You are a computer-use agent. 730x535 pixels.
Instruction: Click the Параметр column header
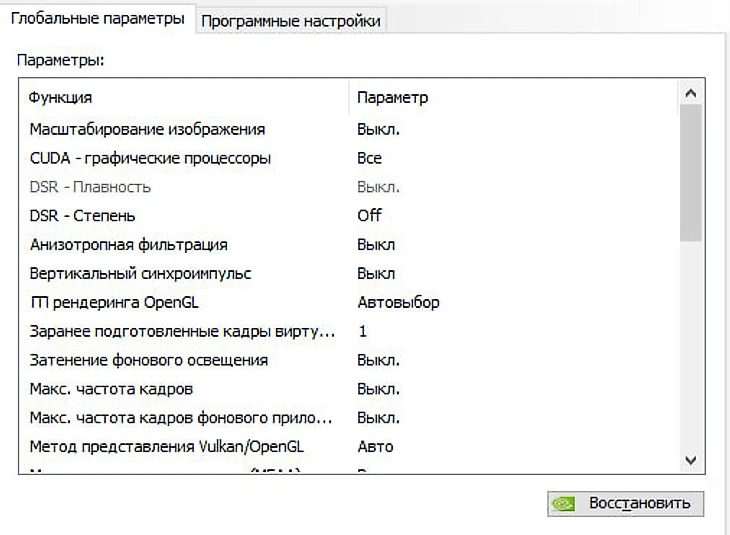point(392,97)
